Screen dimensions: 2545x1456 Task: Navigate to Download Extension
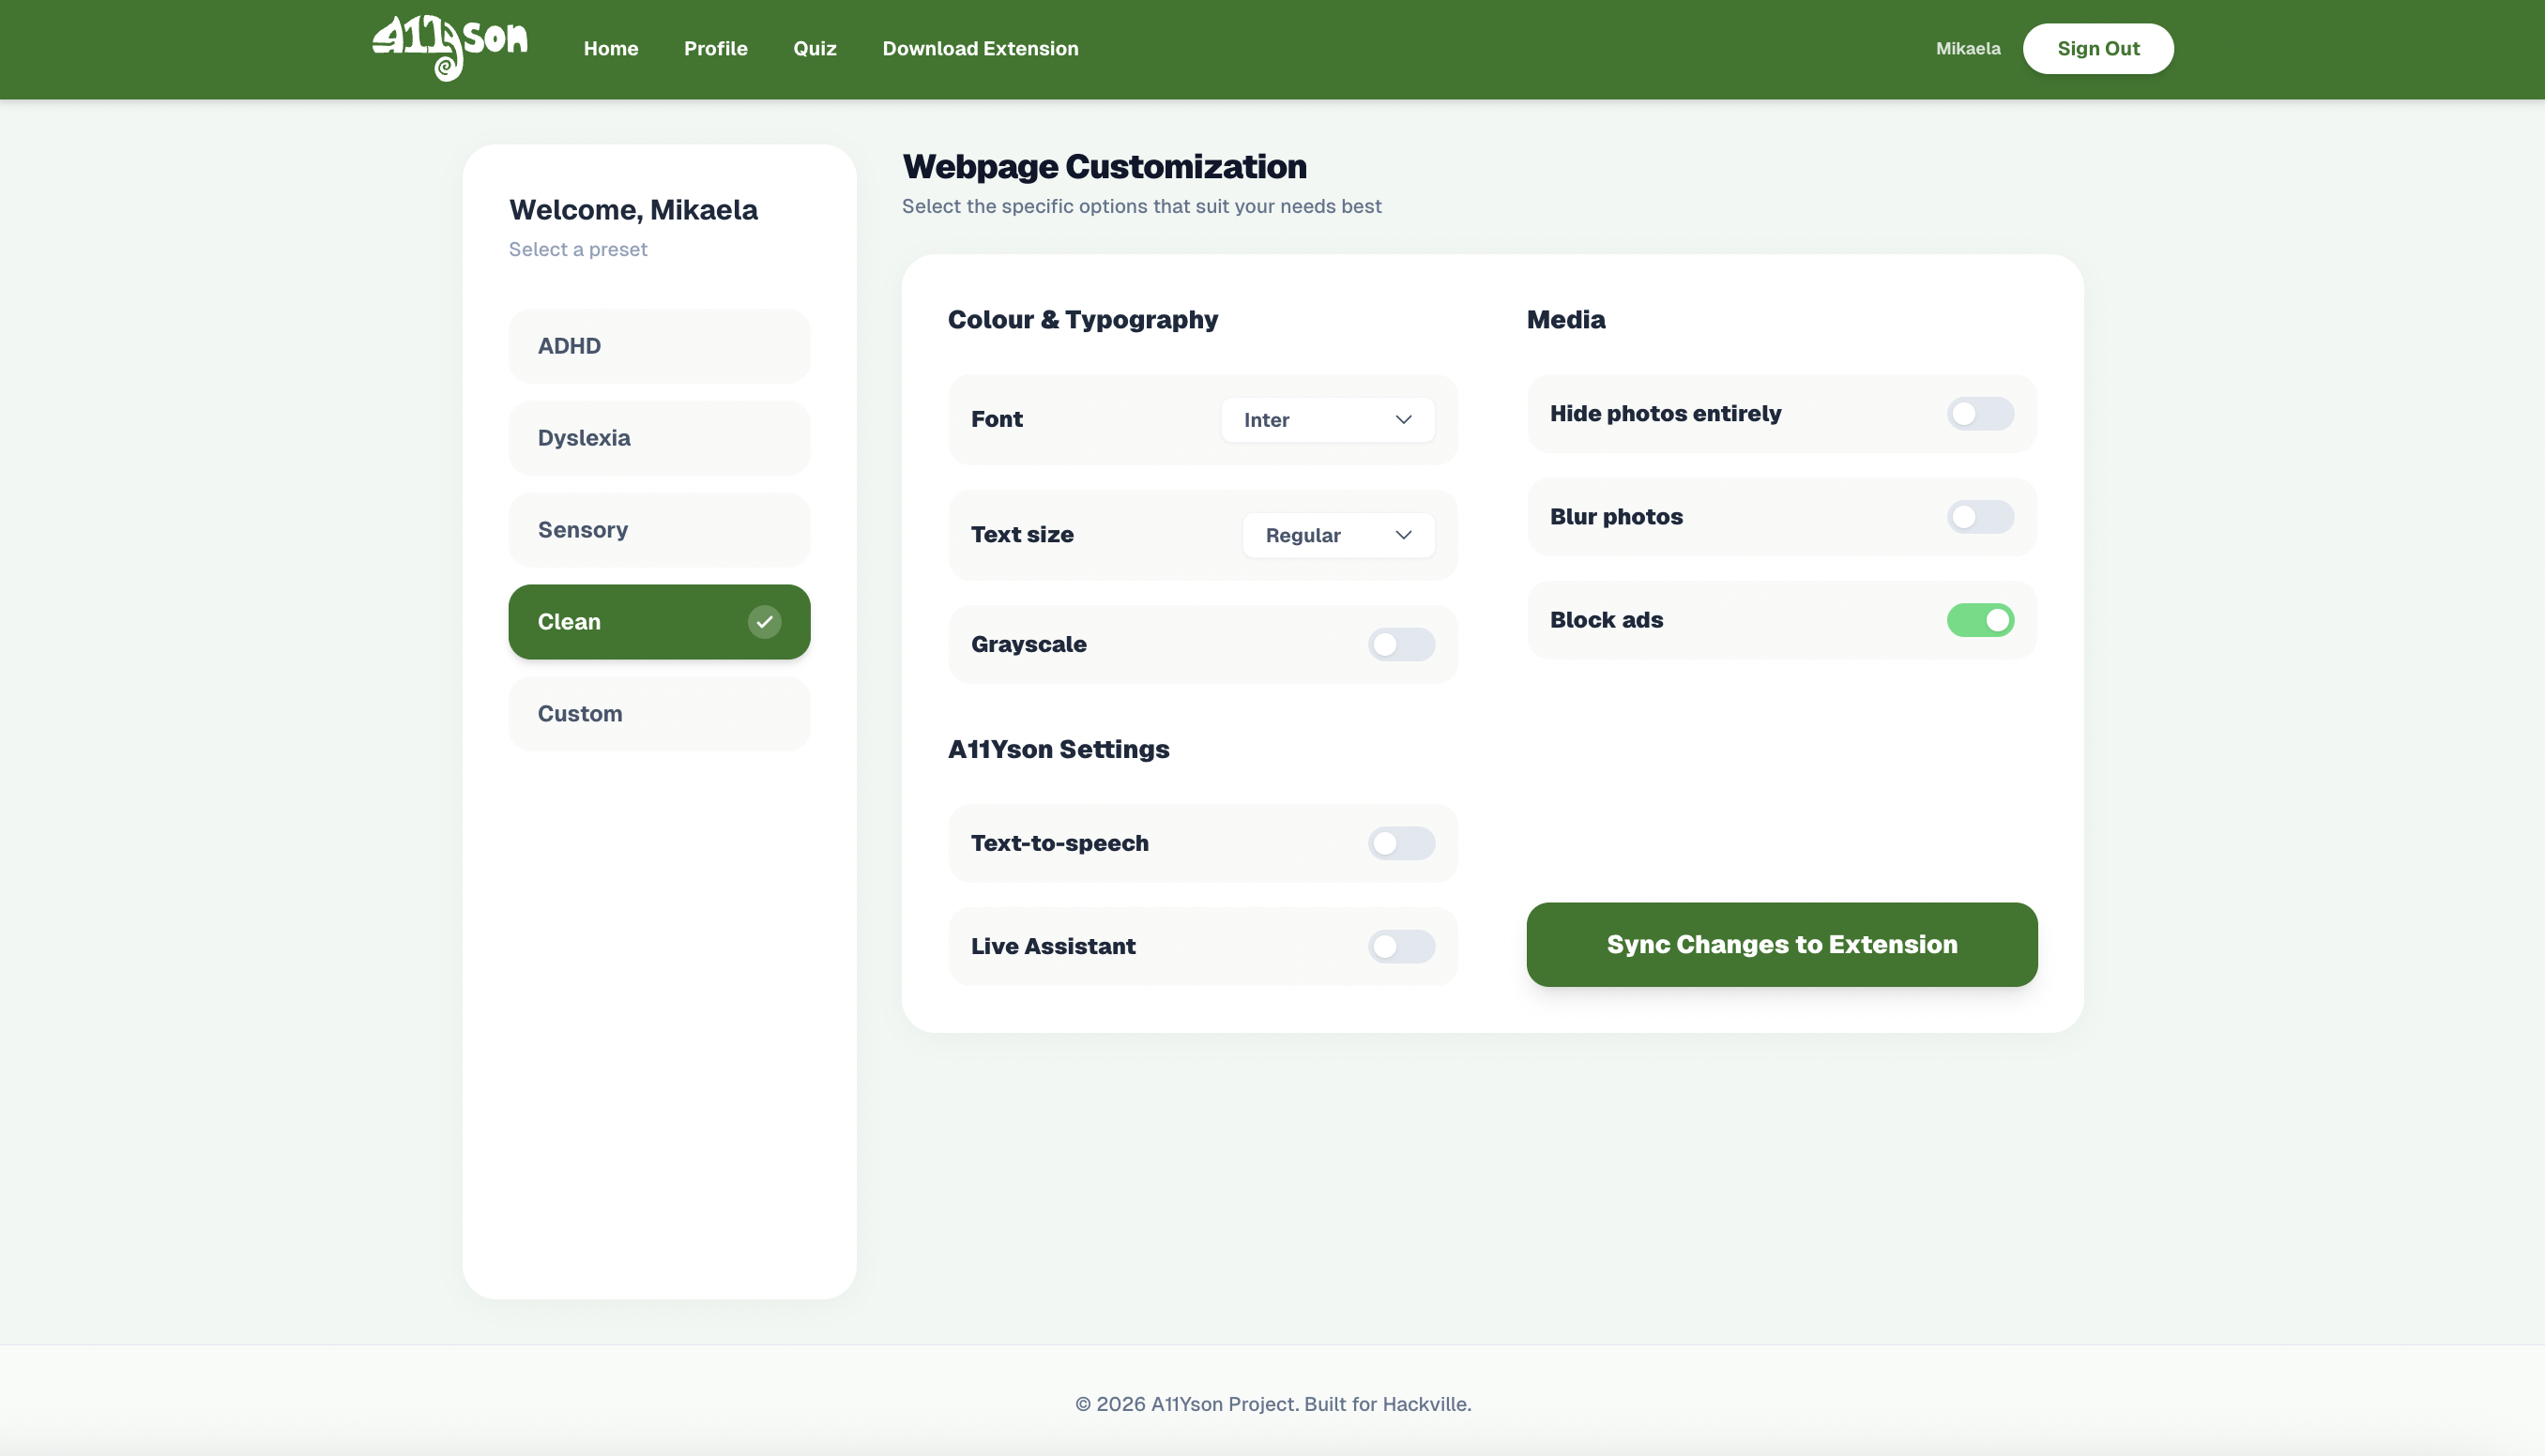click(979, 49)
